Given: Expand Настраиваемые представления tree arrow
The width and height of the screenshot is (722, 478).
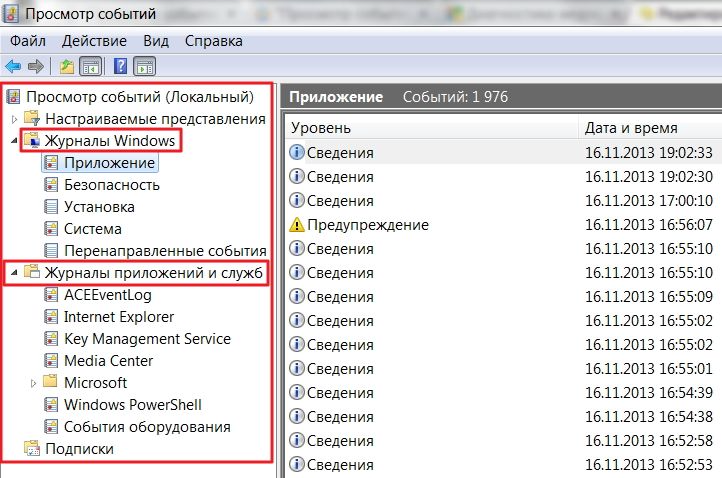Looking at the screenshot, I should [x=14, y=119].
